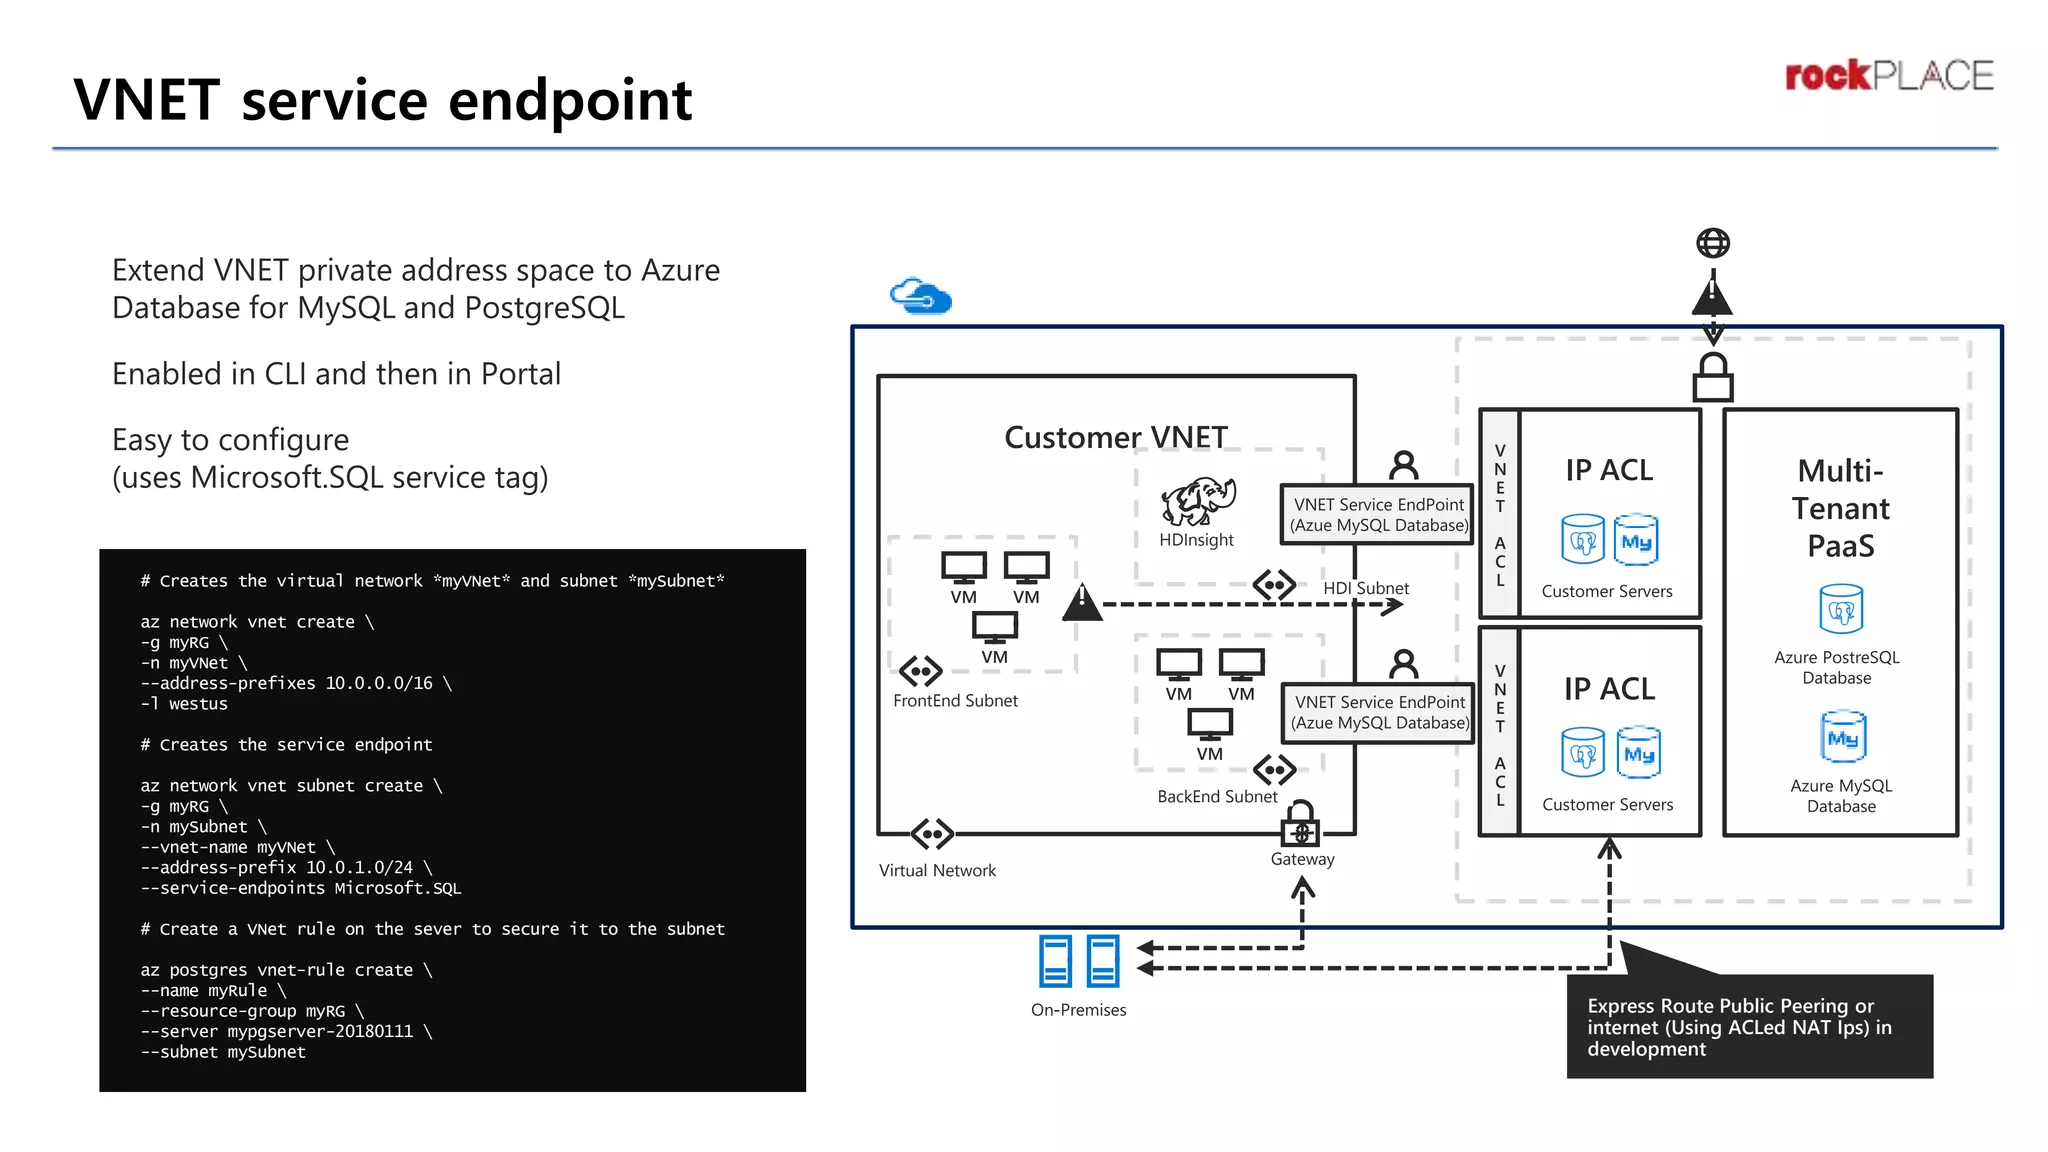Click the warning triangle below the globe

click(x=1713, y=295)
